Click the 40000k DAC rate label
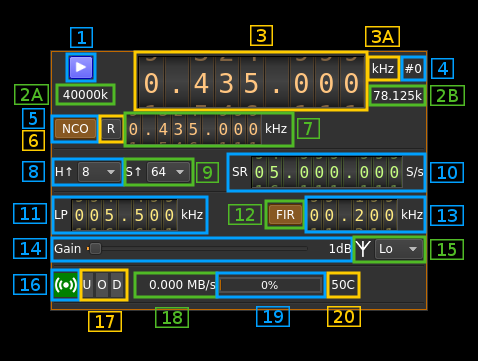This screenshot has height=361, width=478. coord(85,95)
